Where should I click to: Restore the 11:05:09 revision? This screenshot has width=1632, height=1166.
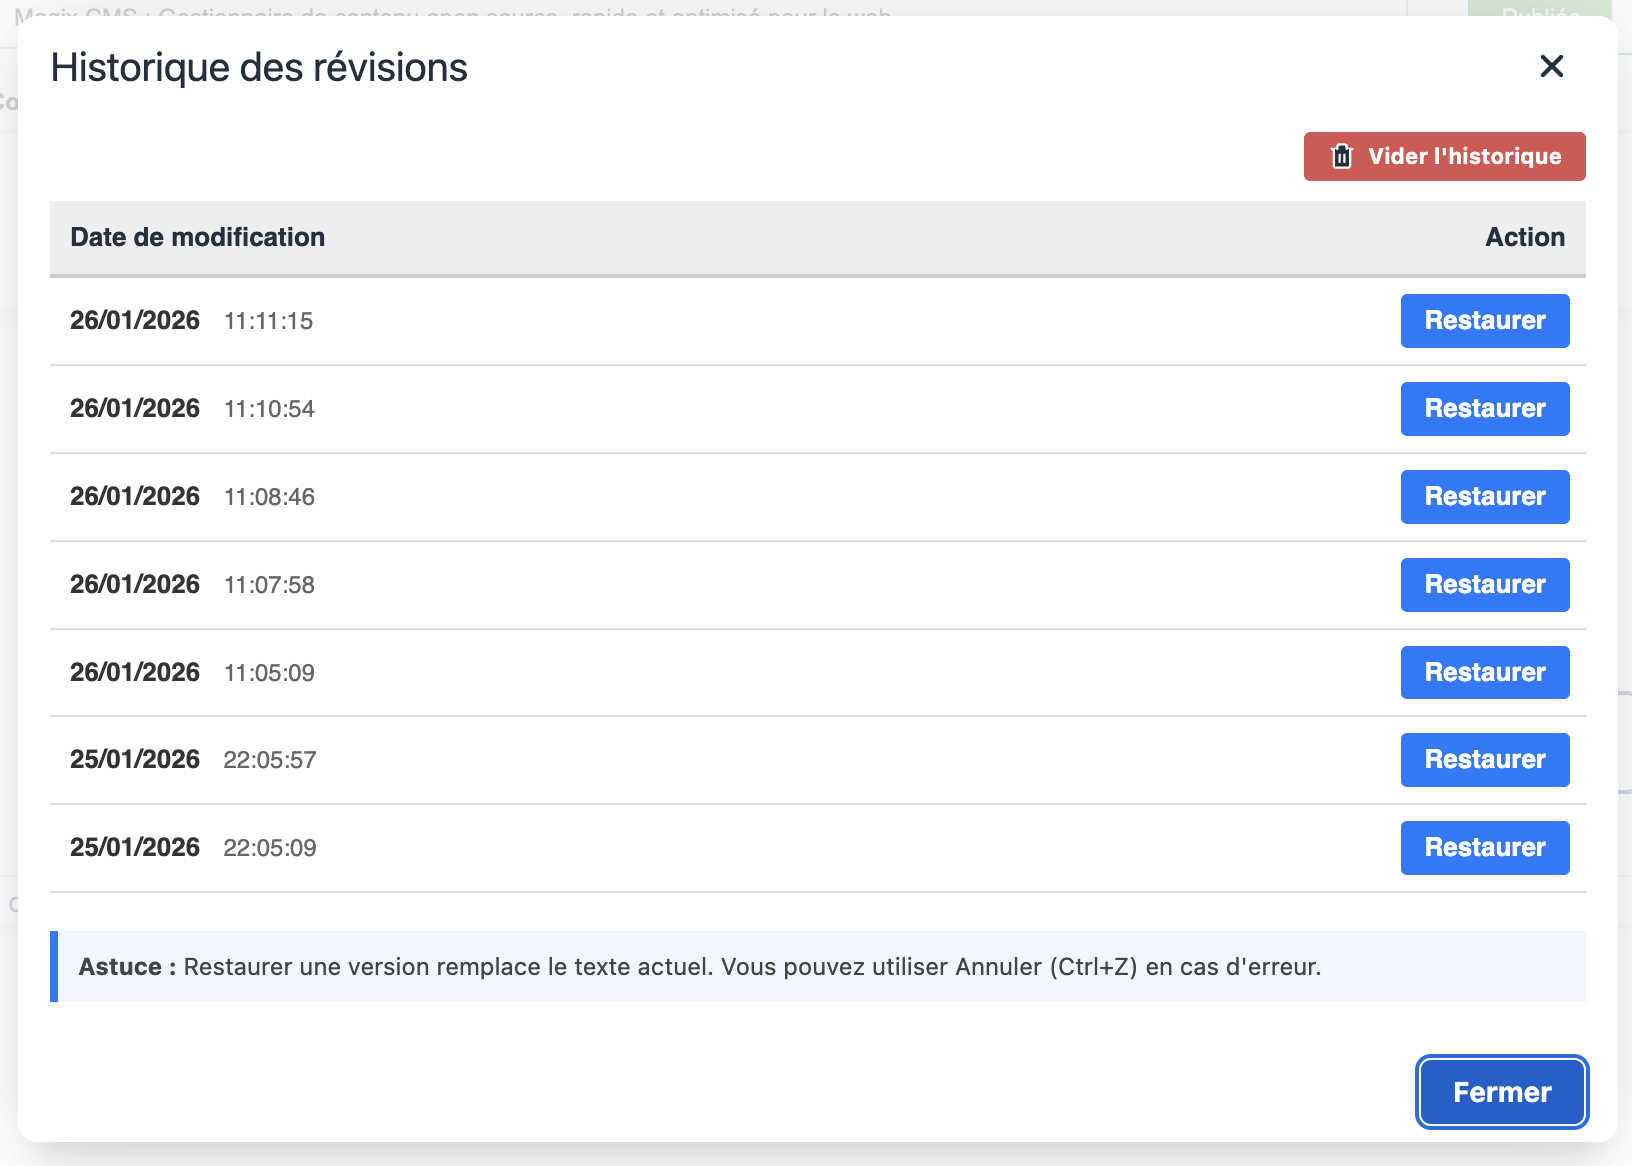(x=1484, y=672)
